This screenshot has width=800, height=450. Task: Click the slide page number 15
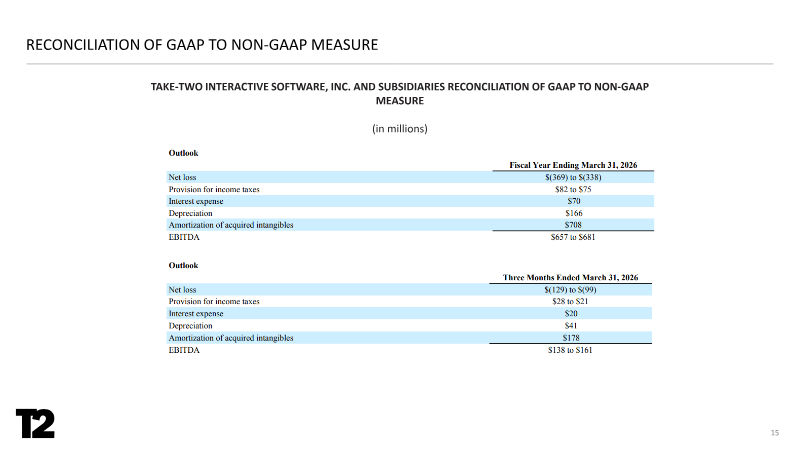tap(774, 432)
